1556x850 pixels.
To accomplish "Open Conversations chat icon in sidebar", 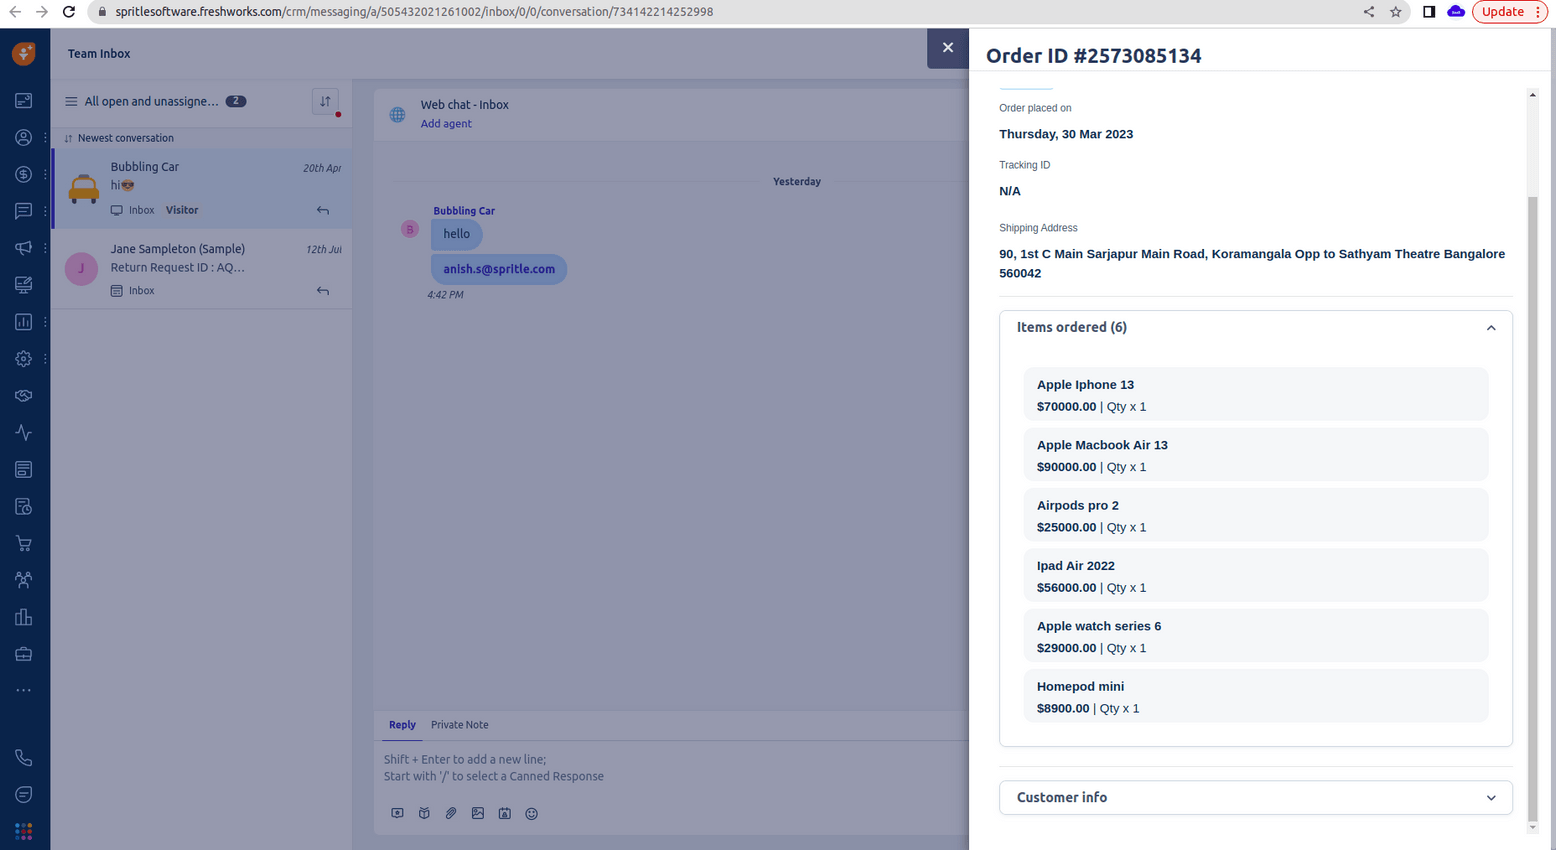I will coord(23,211).
